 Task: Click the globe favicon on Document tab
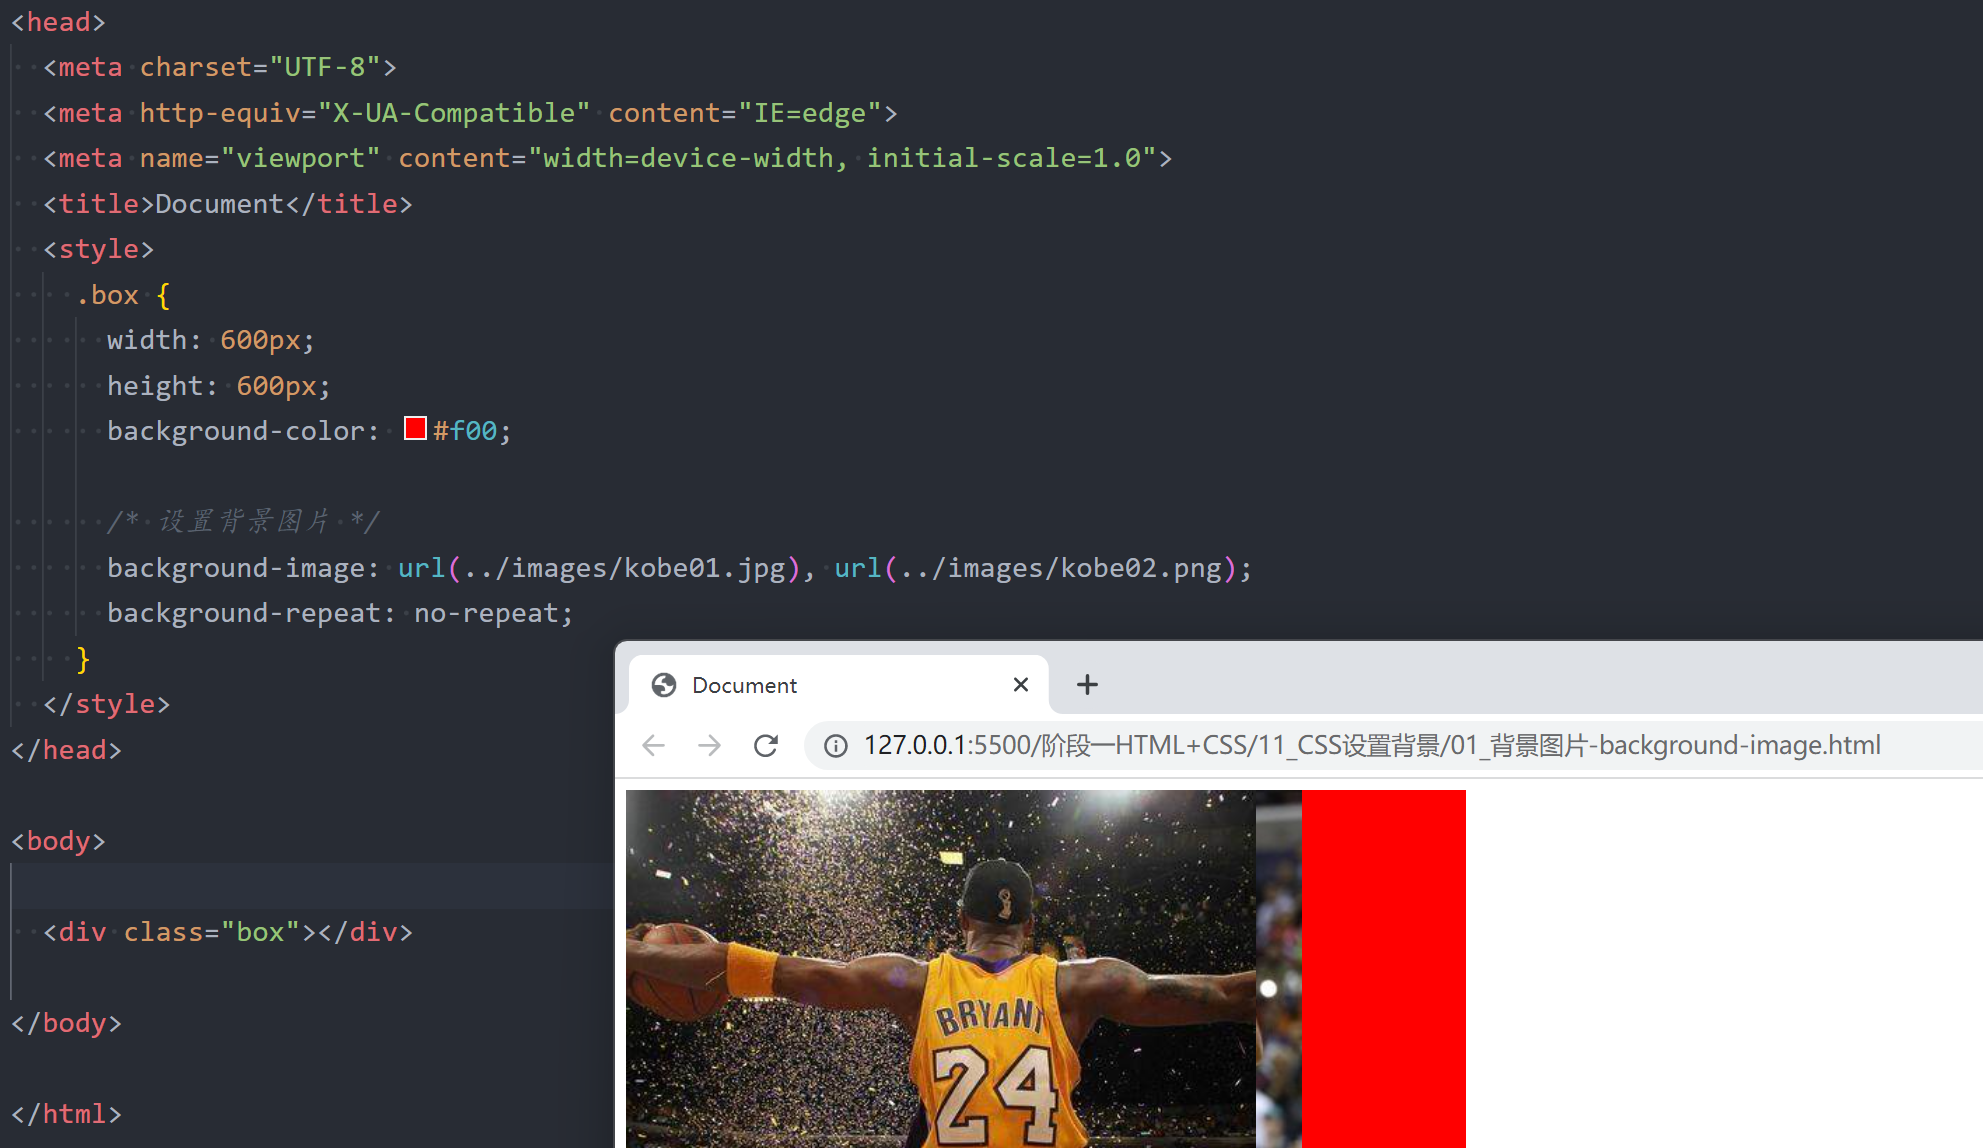[664, 685]
